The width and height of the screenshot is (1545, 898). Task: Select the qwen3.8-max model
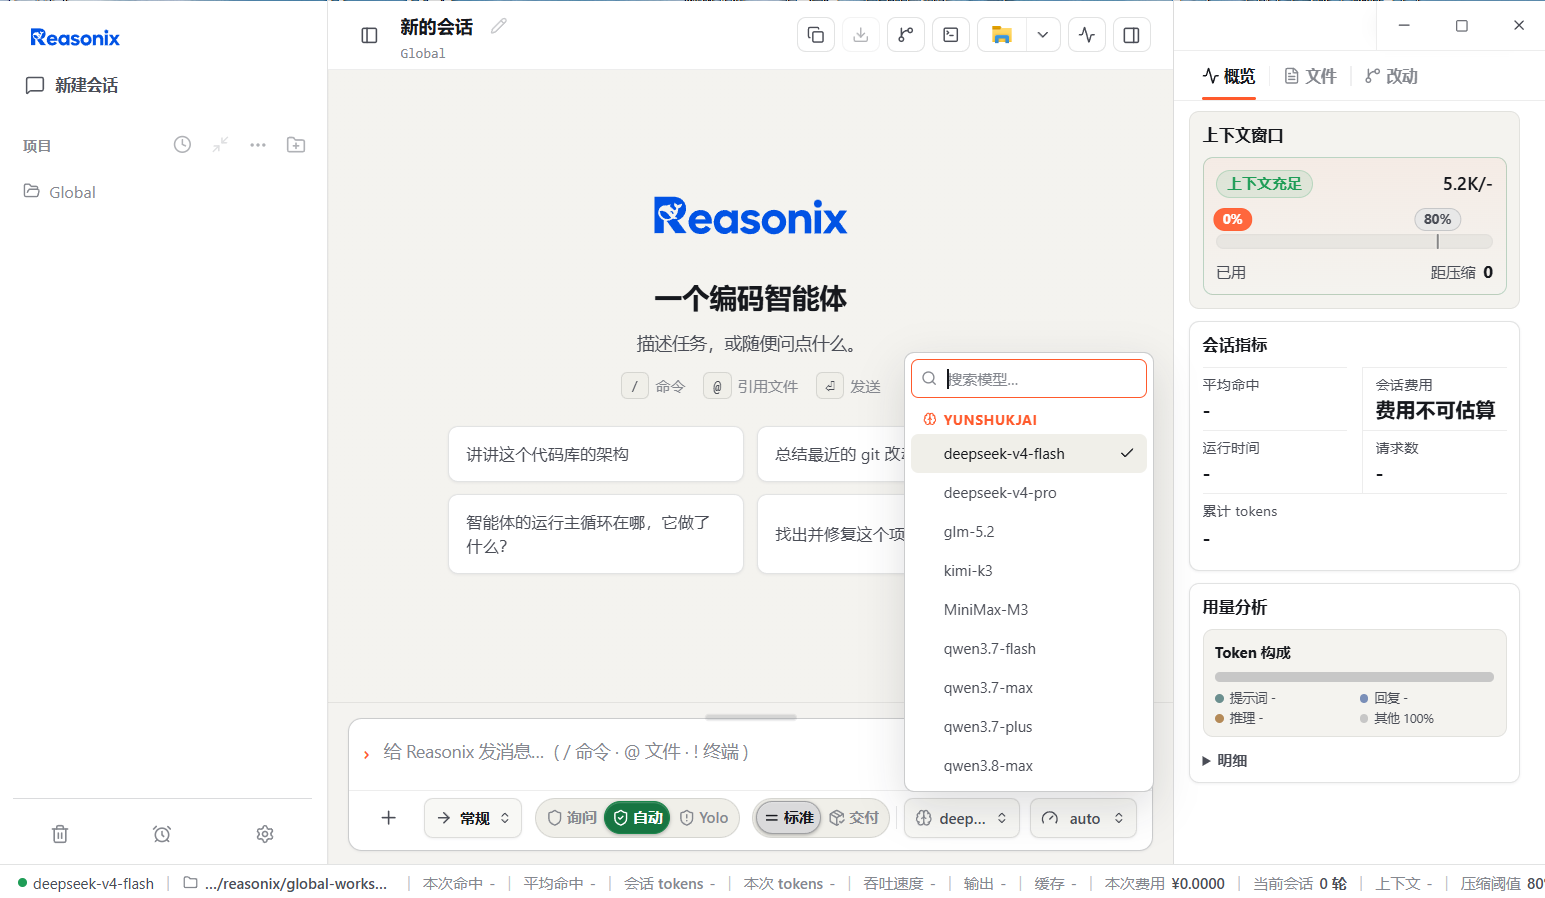(x=1029, y=766)
